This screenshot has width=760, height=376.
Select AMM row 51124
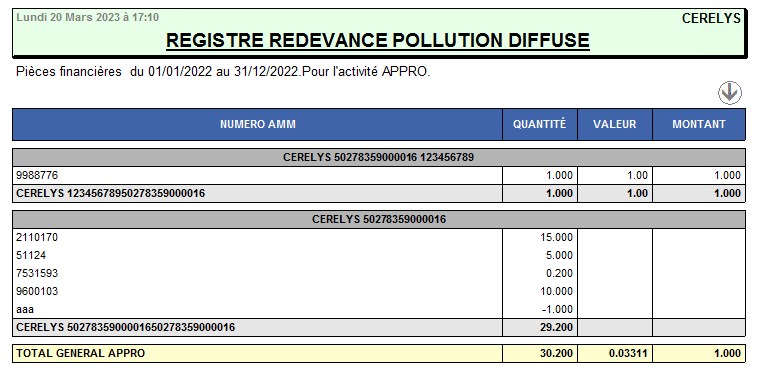(379, 255)
